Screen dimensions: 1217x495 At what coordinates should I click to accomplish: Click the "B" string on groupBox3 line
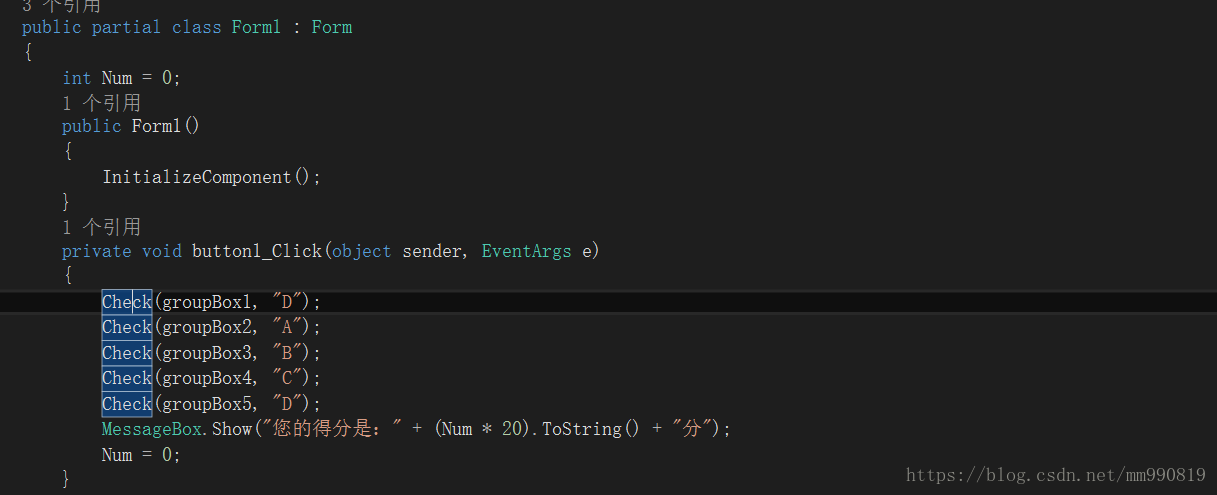(x=287, y=352)
